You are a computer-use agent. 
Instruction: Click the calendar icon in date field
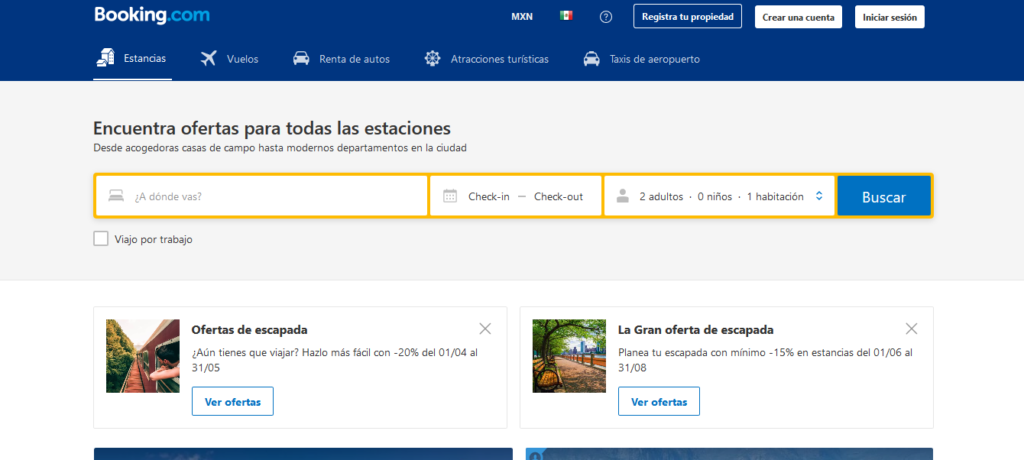(450, 196)
